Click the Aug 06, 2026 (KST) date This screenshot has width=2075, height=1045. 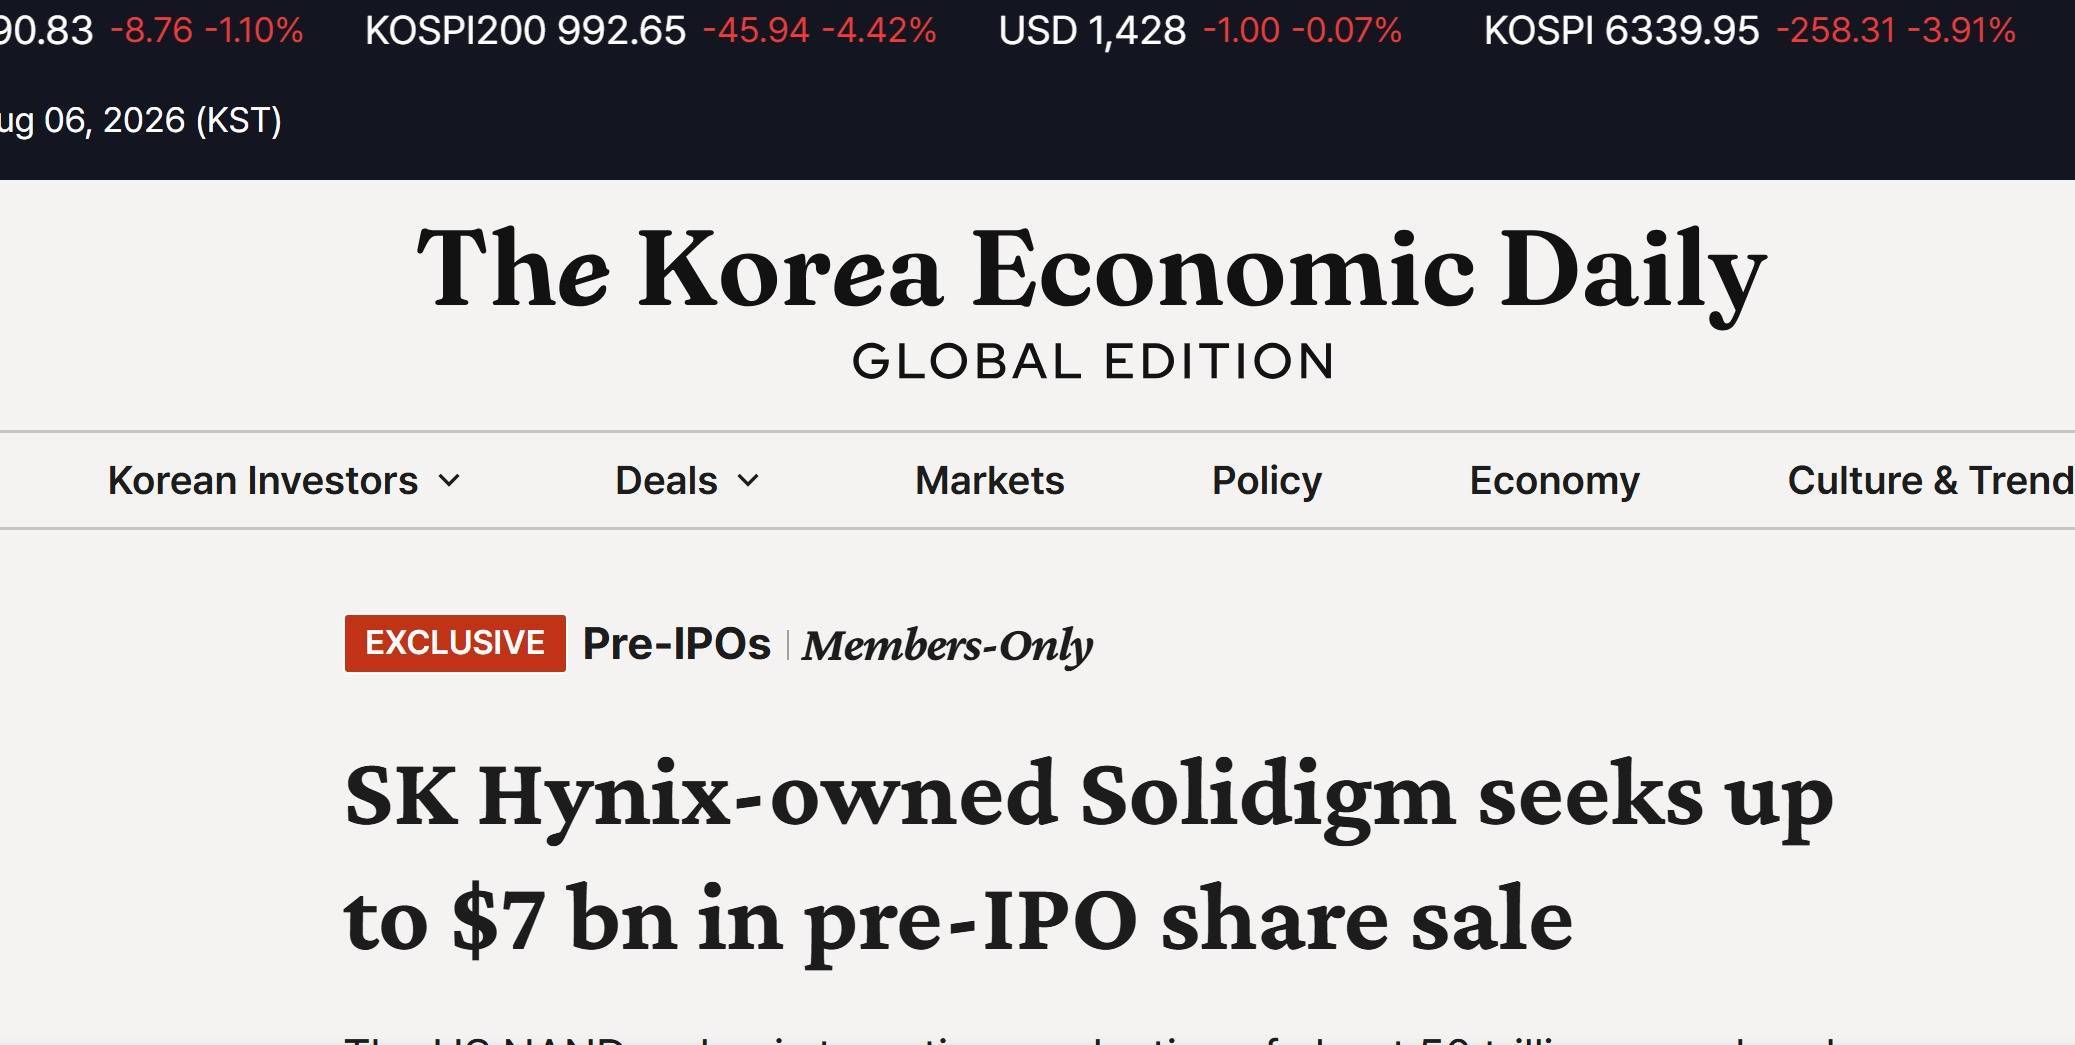pos(141,120)
